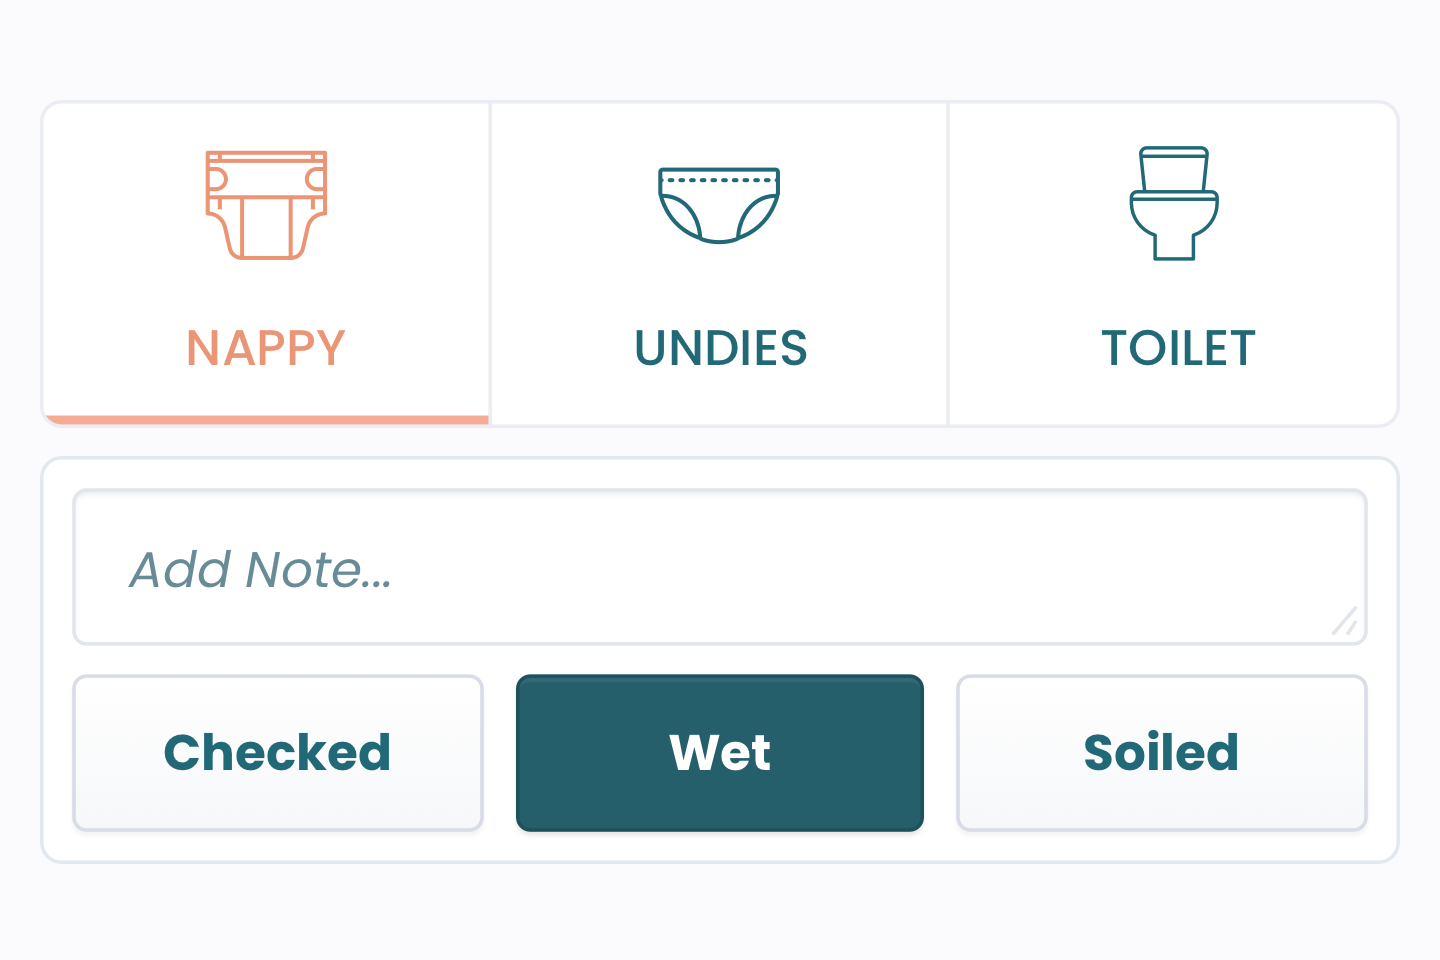Set the nappy status to Soiled
Screen dimensions: 1440x960
(1162, 753)
